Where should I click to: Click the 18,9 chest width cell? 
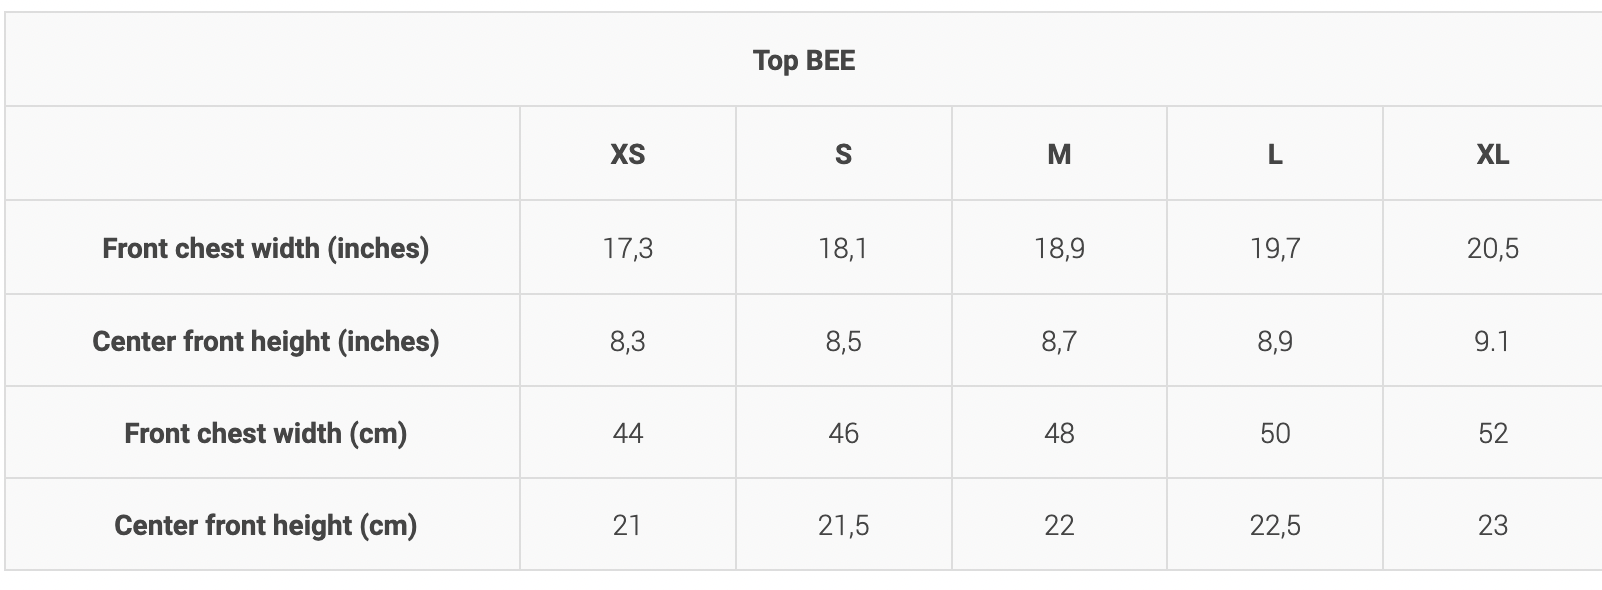pyautogui.click(x=1059, y=248)
